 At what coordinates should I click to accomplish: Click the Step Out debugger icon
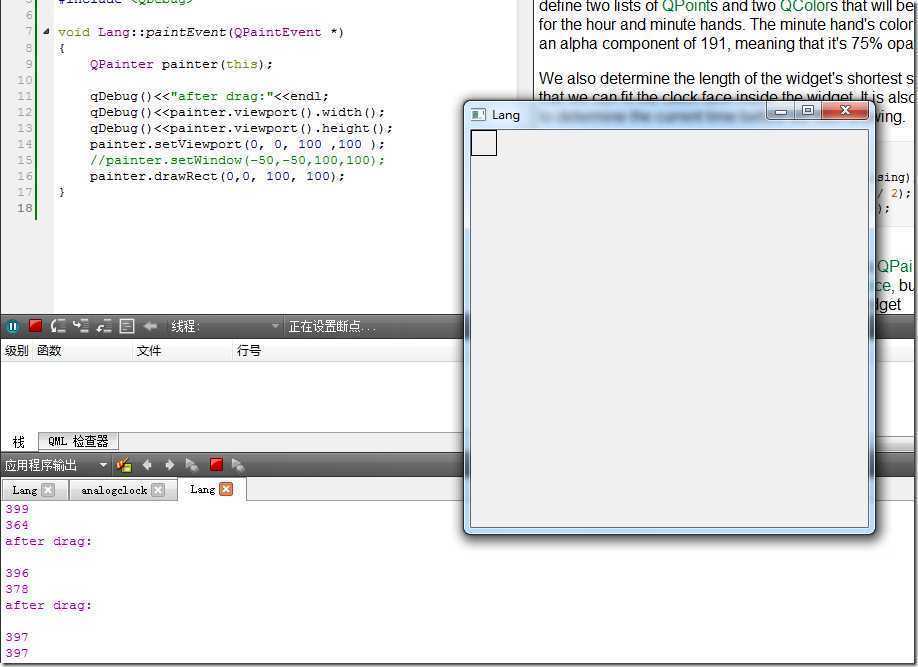104,326
